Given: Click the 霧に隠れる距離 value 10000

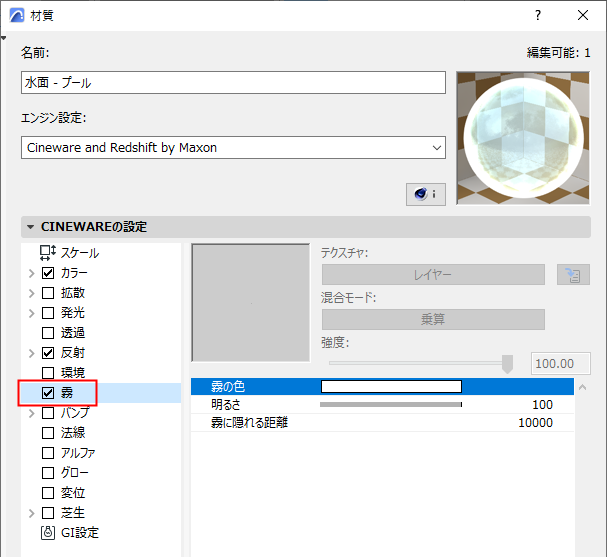Looking at the screenshot, I should coord(535,423).
